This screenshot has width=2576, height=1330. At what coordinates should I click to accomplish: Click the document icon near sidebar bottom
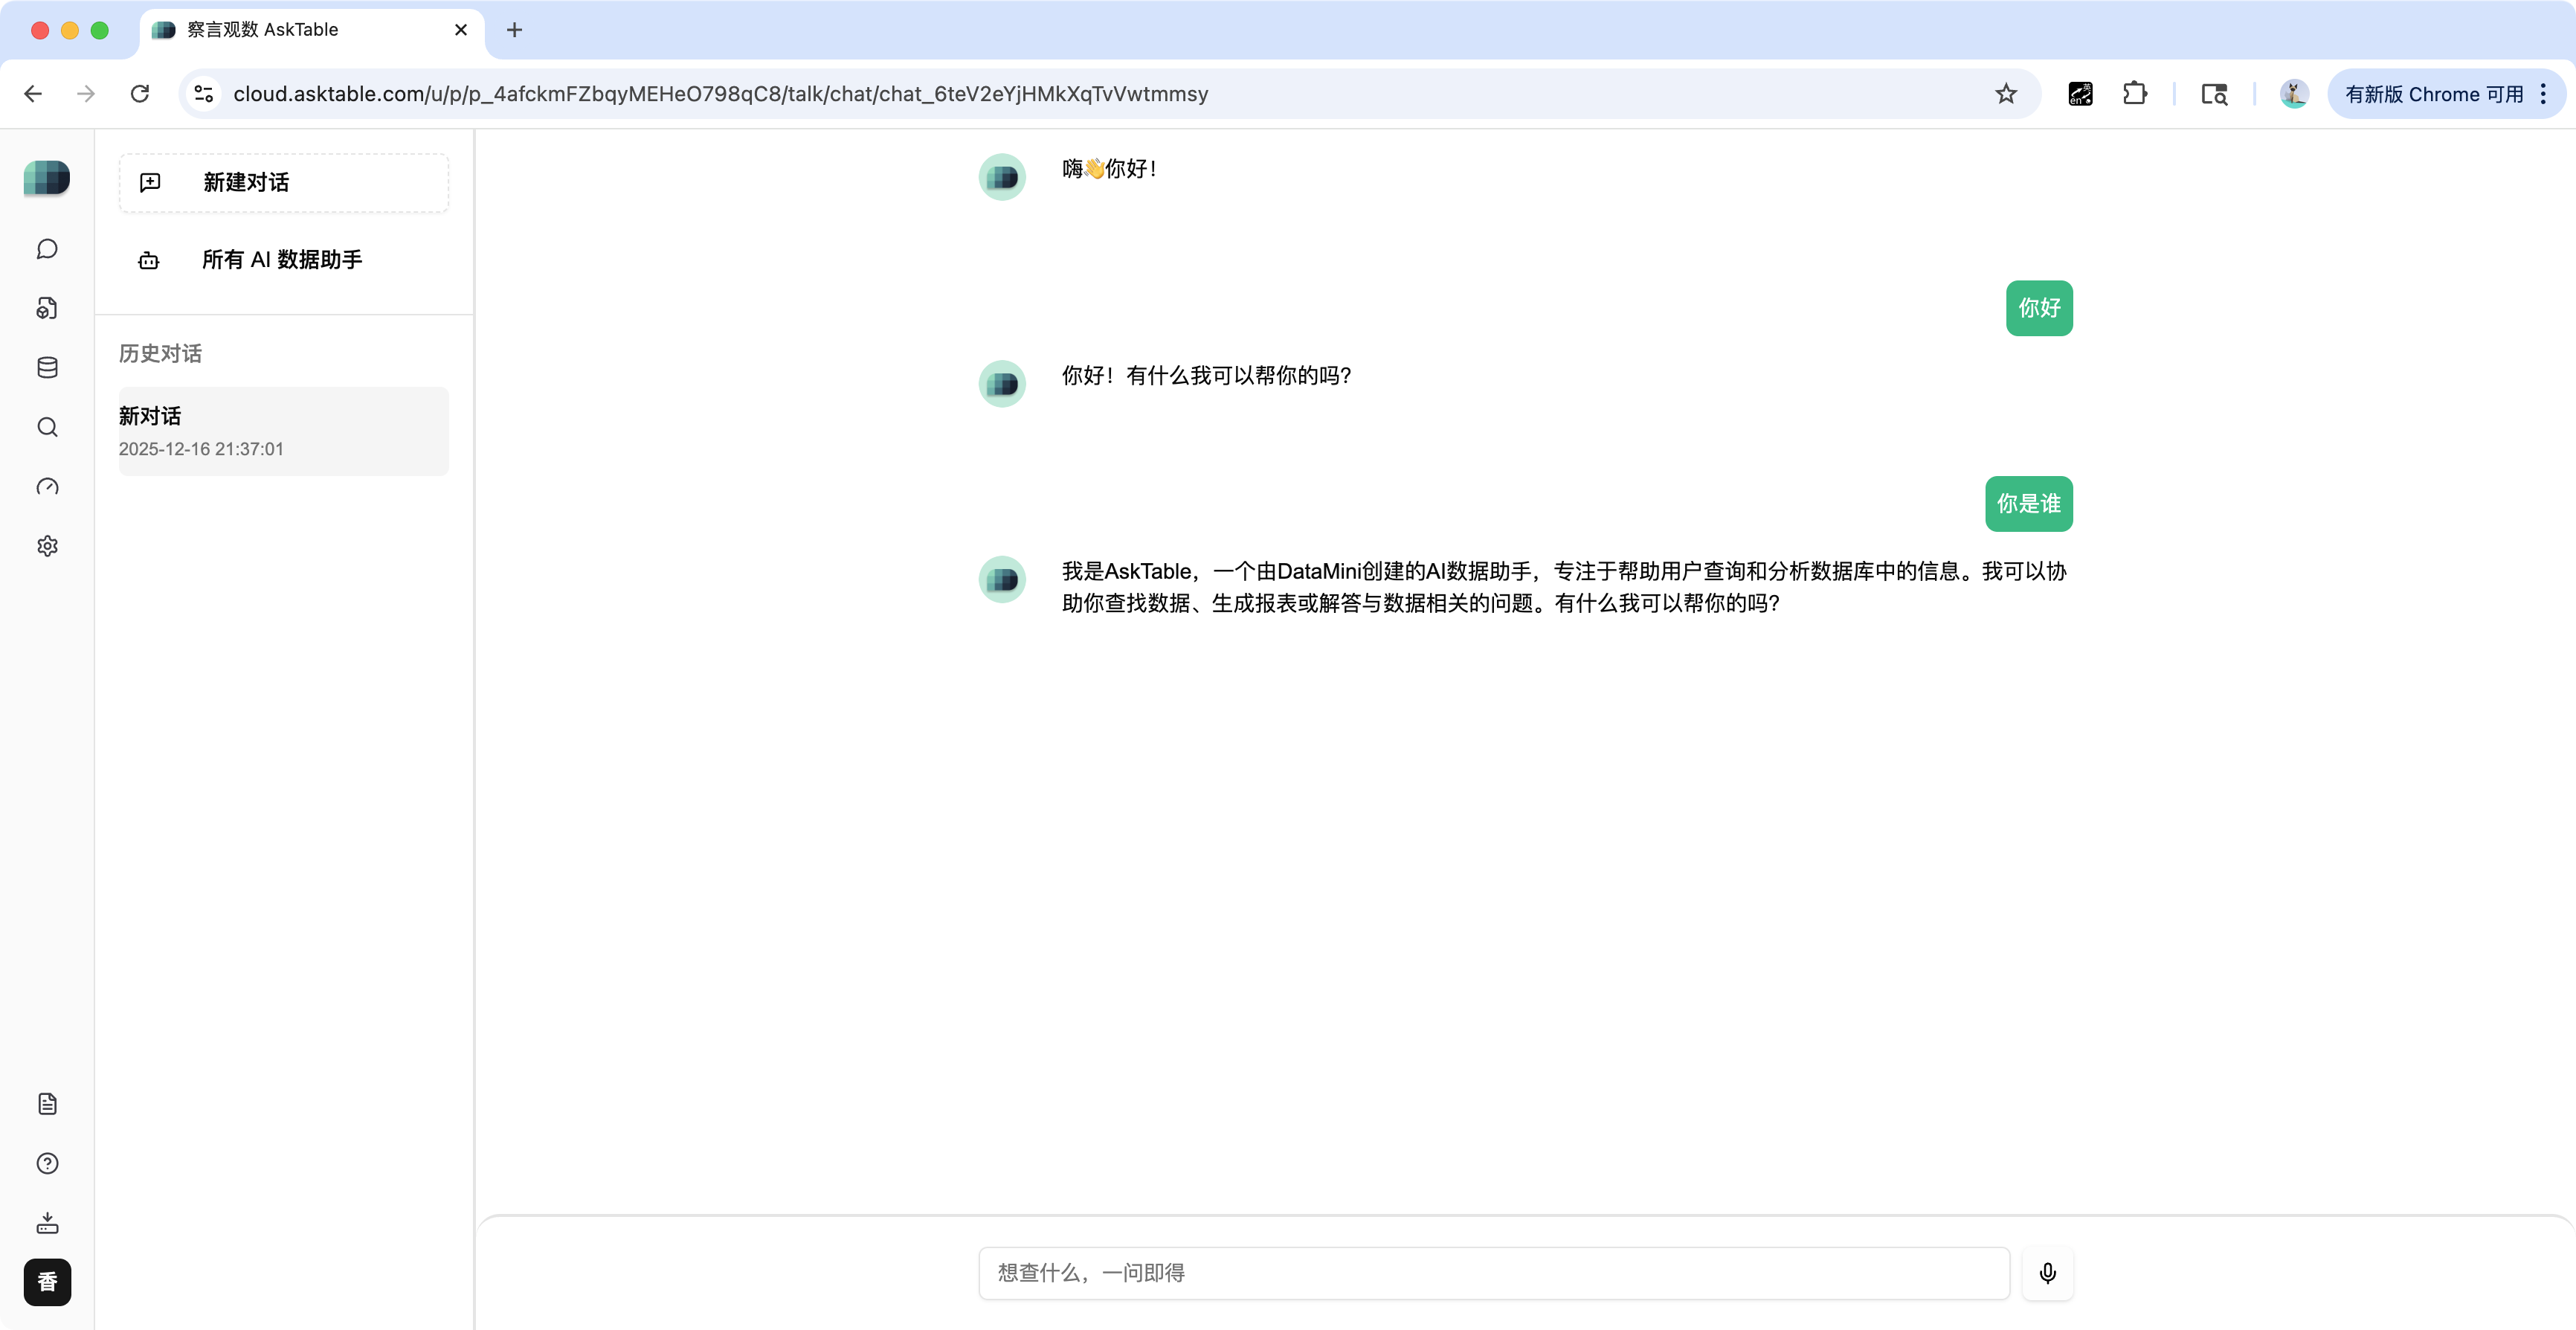(47, 1104)
